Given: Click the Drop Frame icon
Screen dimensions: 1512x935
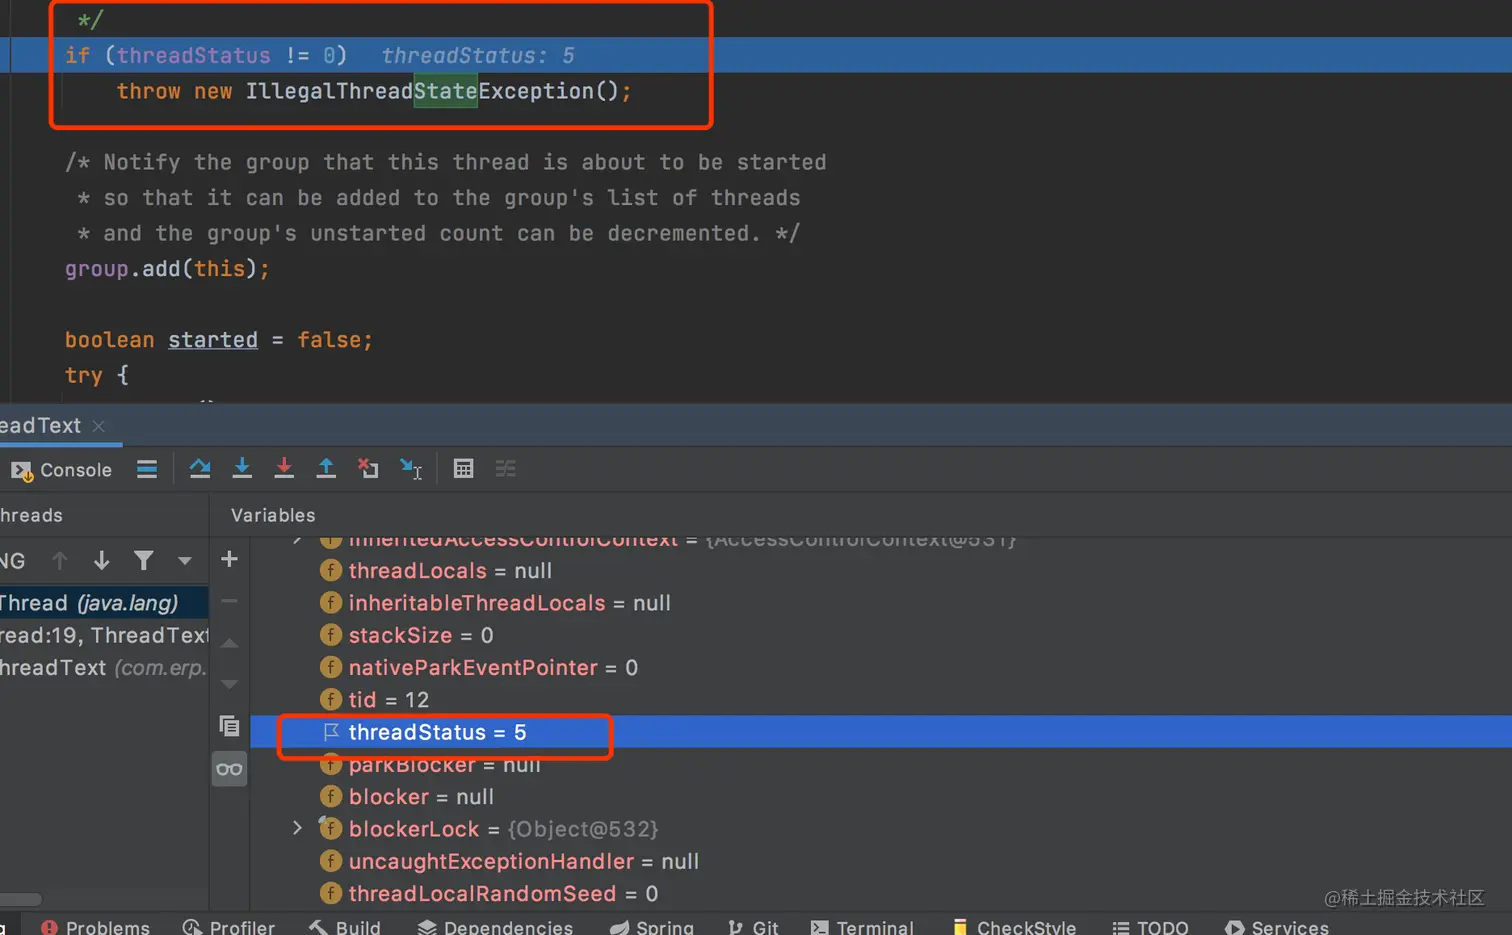Looking at the screenshot, I should coord(368,468).
